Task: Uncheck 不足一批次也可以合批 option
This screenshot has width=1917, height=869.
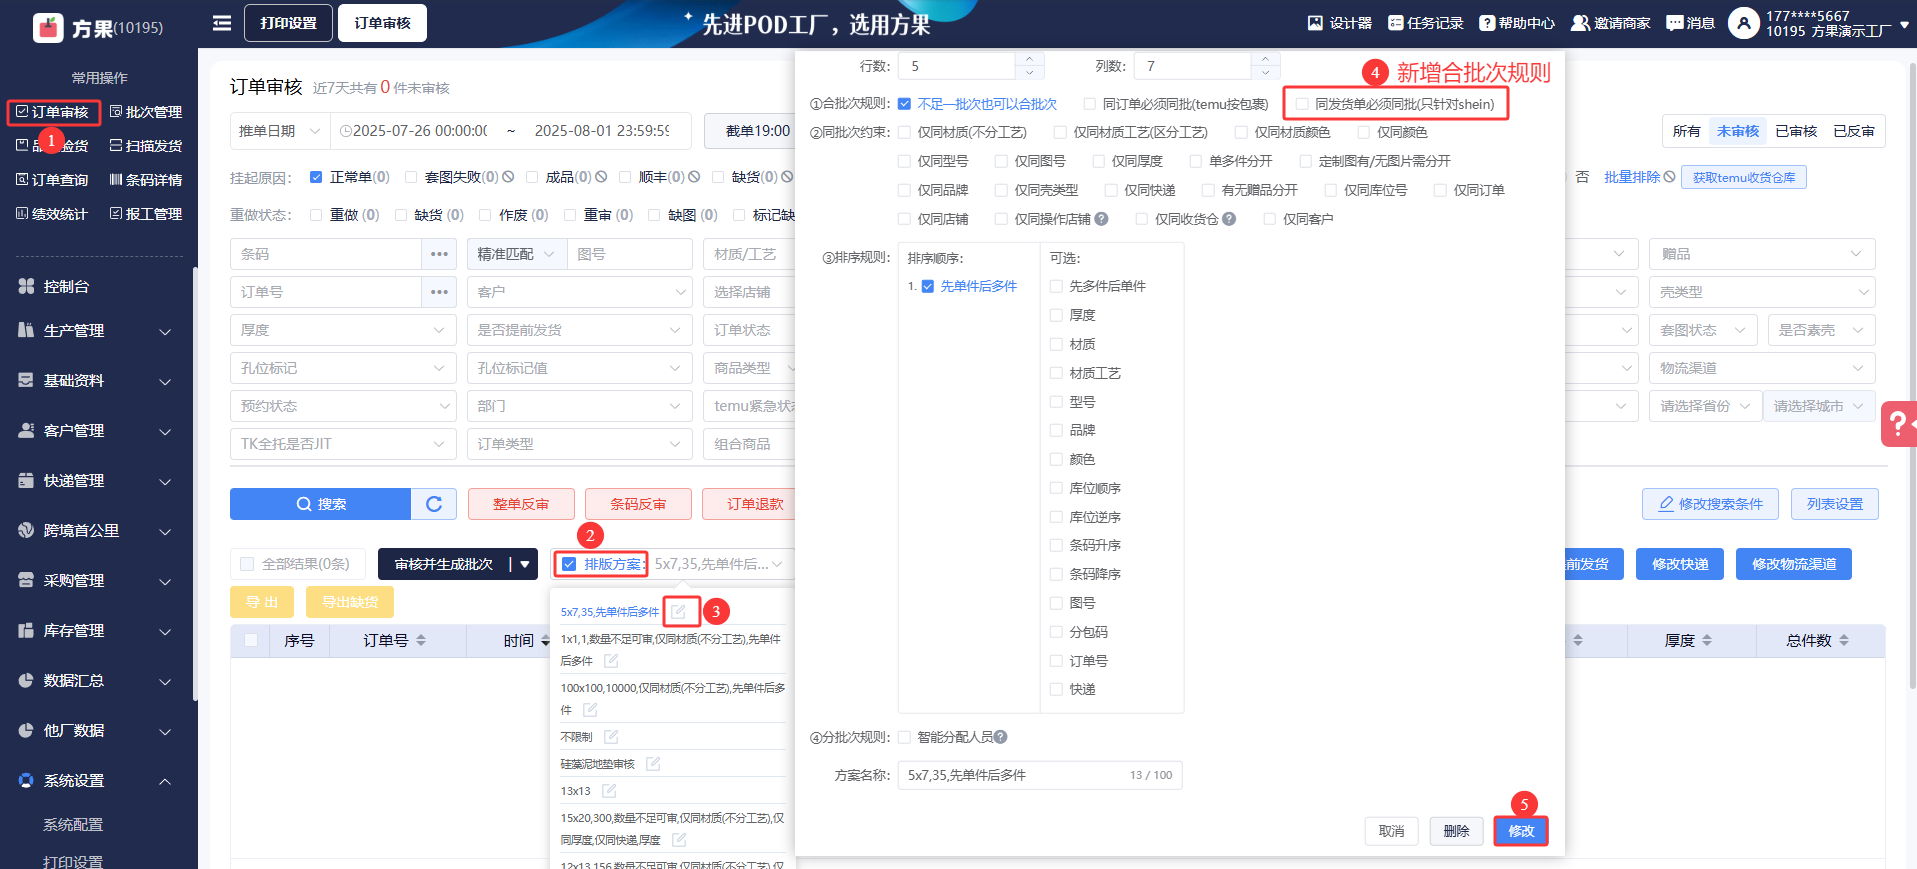Action: pyautogui.click(x=904, y=104)
